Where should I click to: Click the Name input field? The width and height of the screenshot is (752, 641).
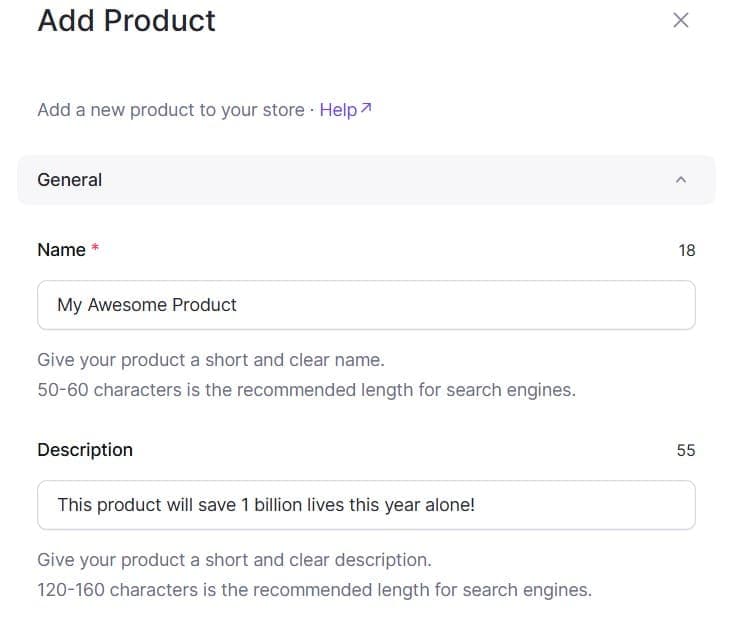click(366, 305)
